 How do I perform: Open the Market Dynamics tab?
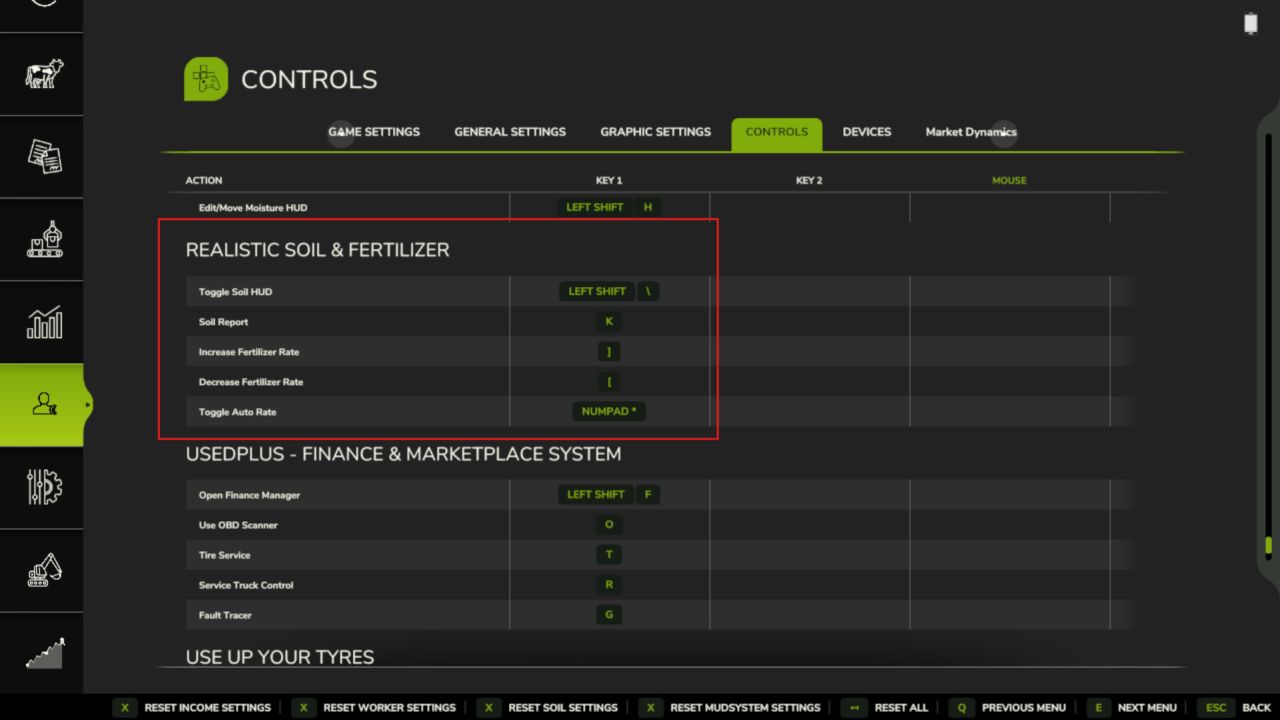[970, 132]
